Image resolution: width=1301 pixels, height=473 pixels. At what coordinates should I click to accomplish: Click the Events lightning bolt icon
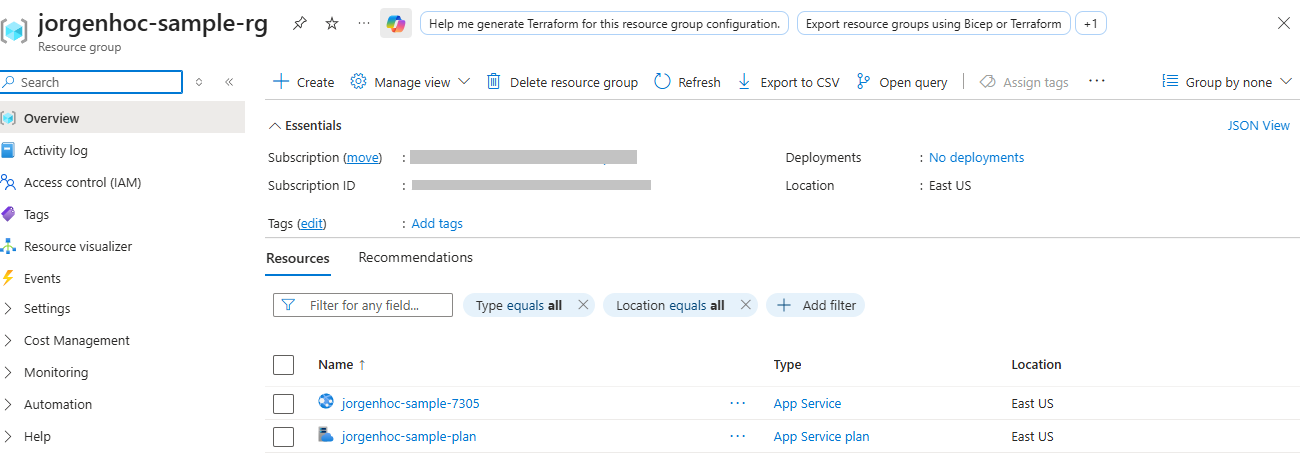click(9, 278)
